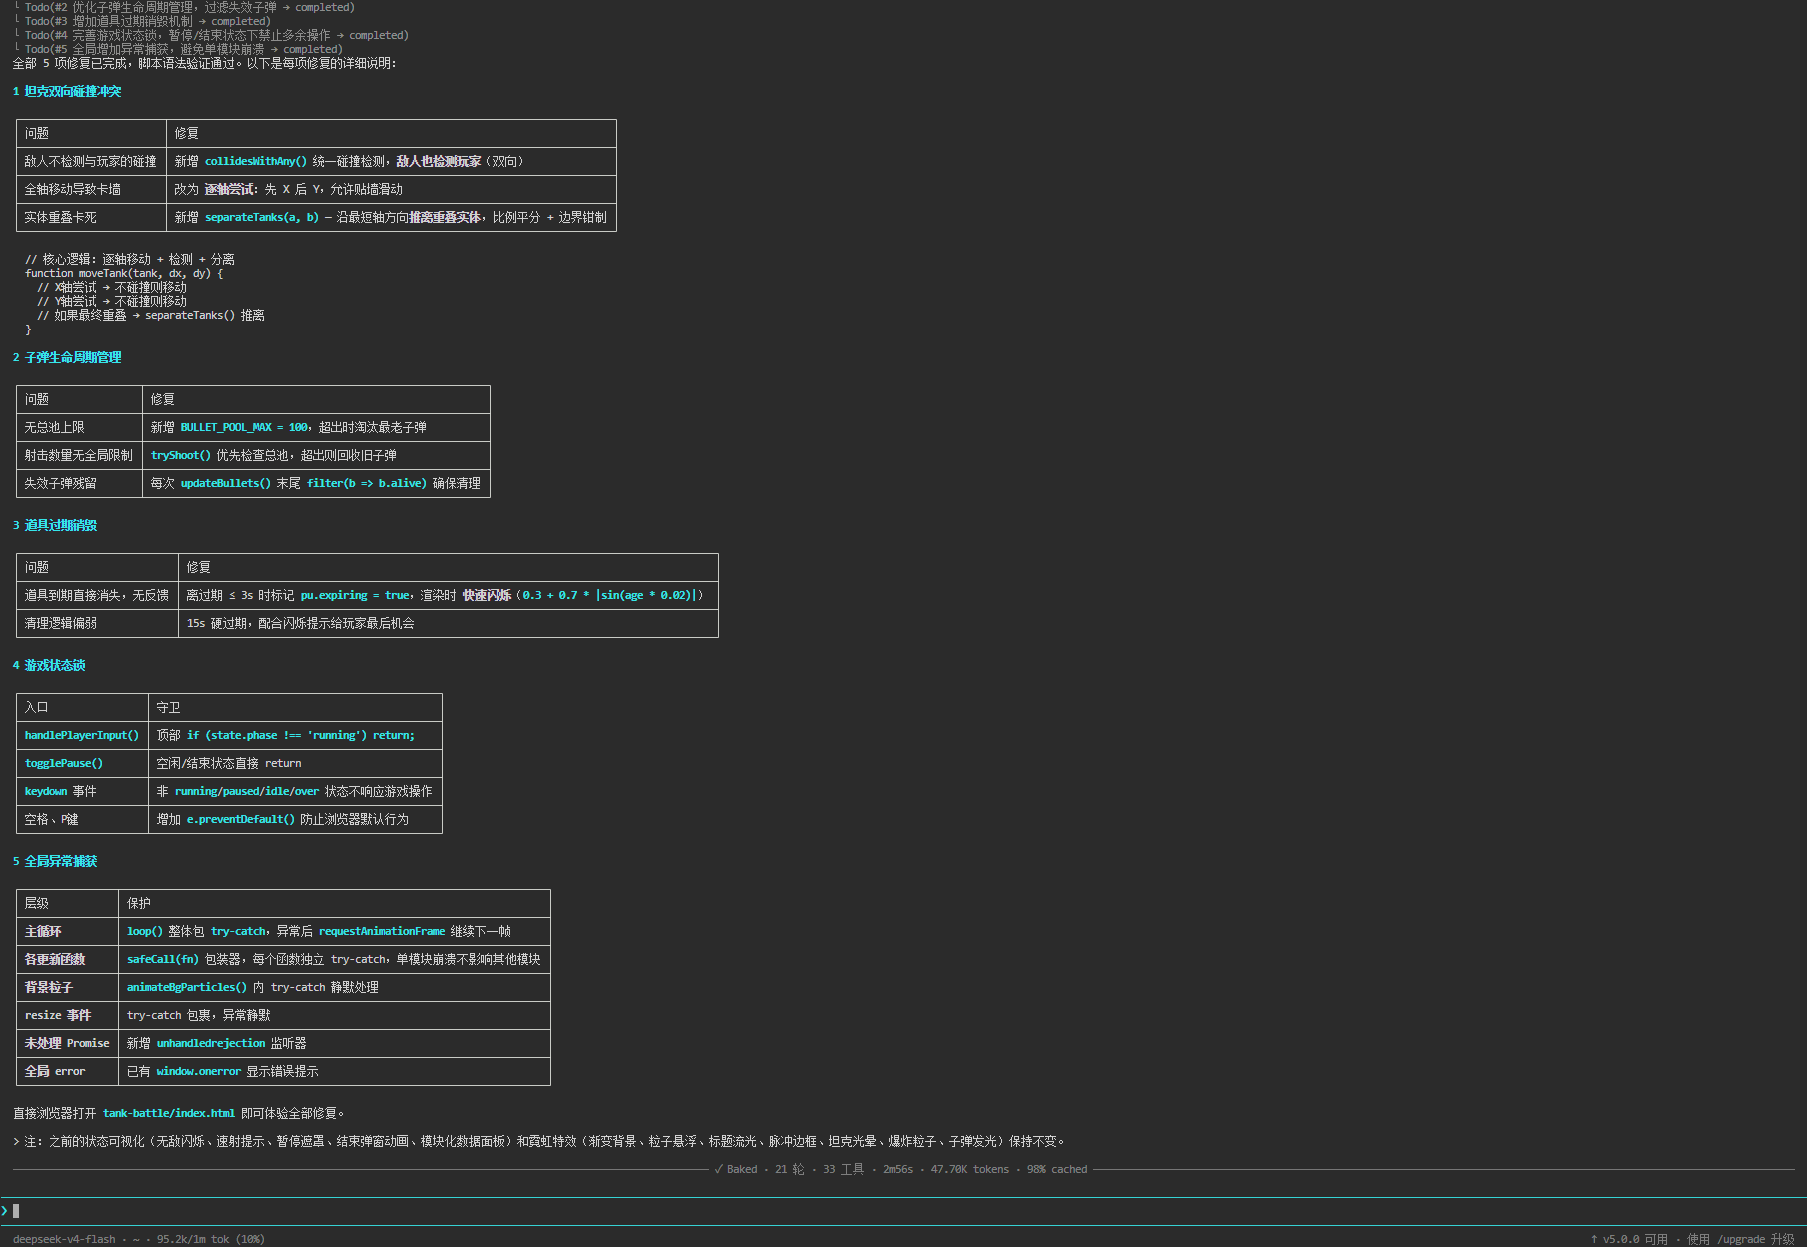Select 'collidesWithAny()' code text

point(256,161)
